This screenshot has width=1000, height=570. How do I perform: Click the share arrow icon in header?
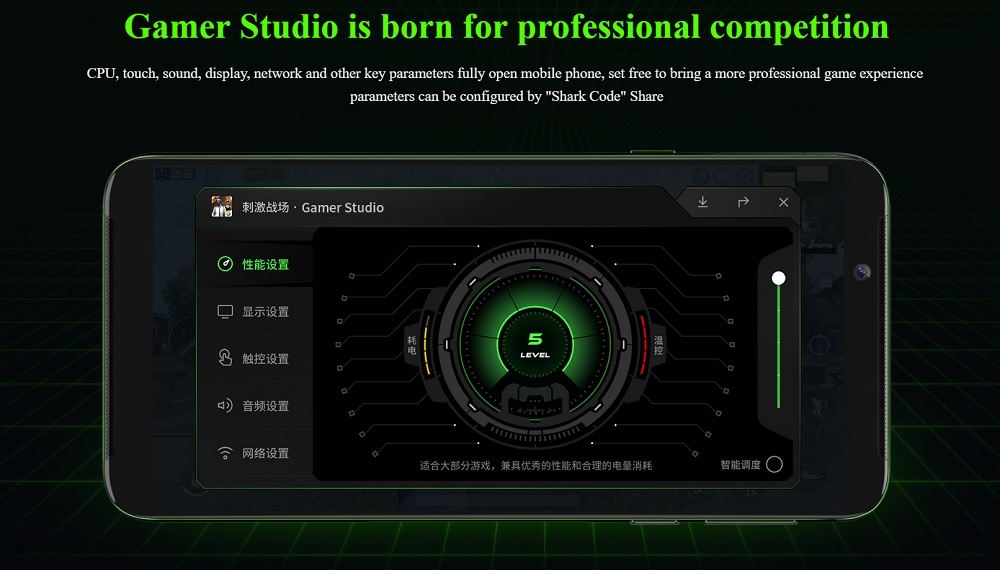(743, 202)
